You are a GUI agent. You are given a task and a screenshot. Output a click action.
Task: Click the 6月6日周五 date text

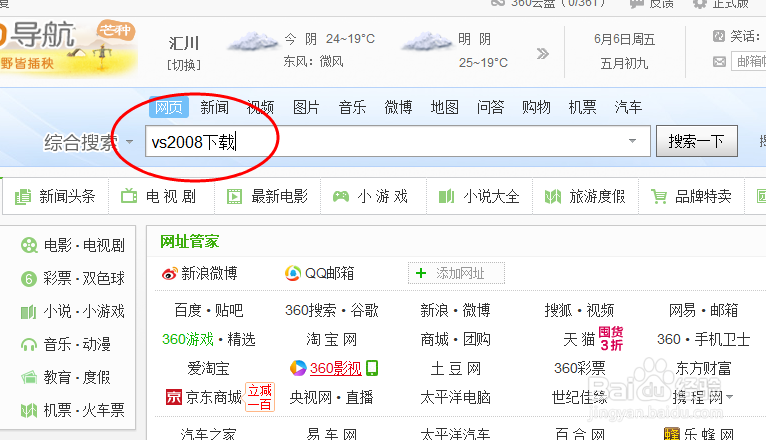click(624, 40)
